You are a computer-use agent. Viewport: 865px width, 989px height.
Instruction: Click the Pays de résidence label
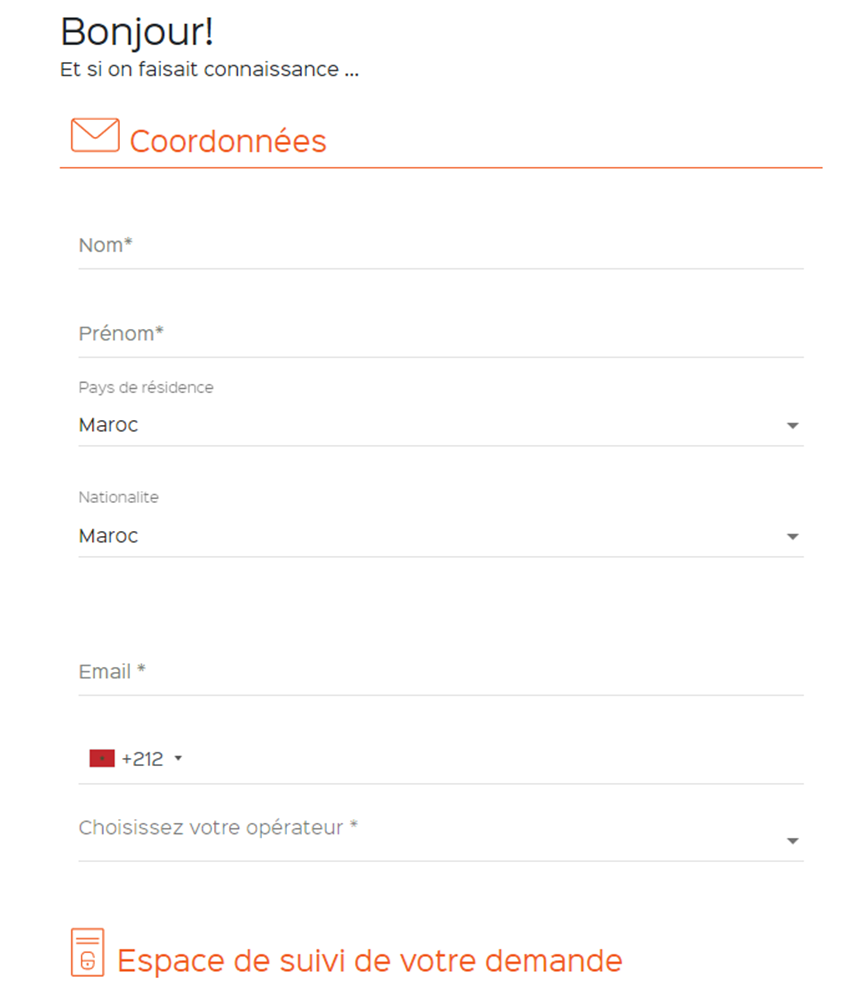pyautogui.click(x=146, y=387)
